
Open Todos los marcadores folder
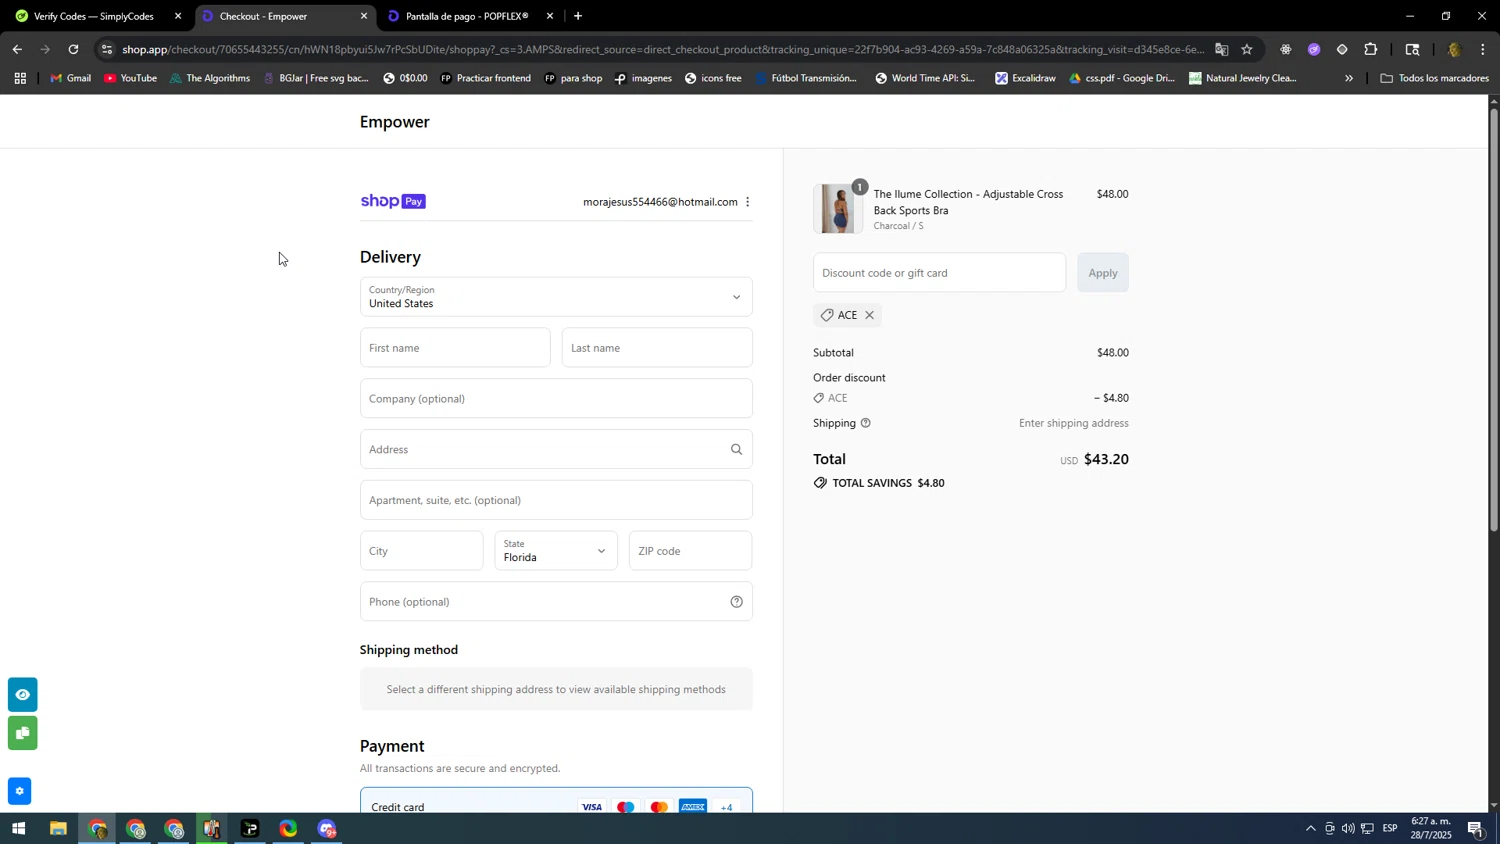coord(1434,78)
